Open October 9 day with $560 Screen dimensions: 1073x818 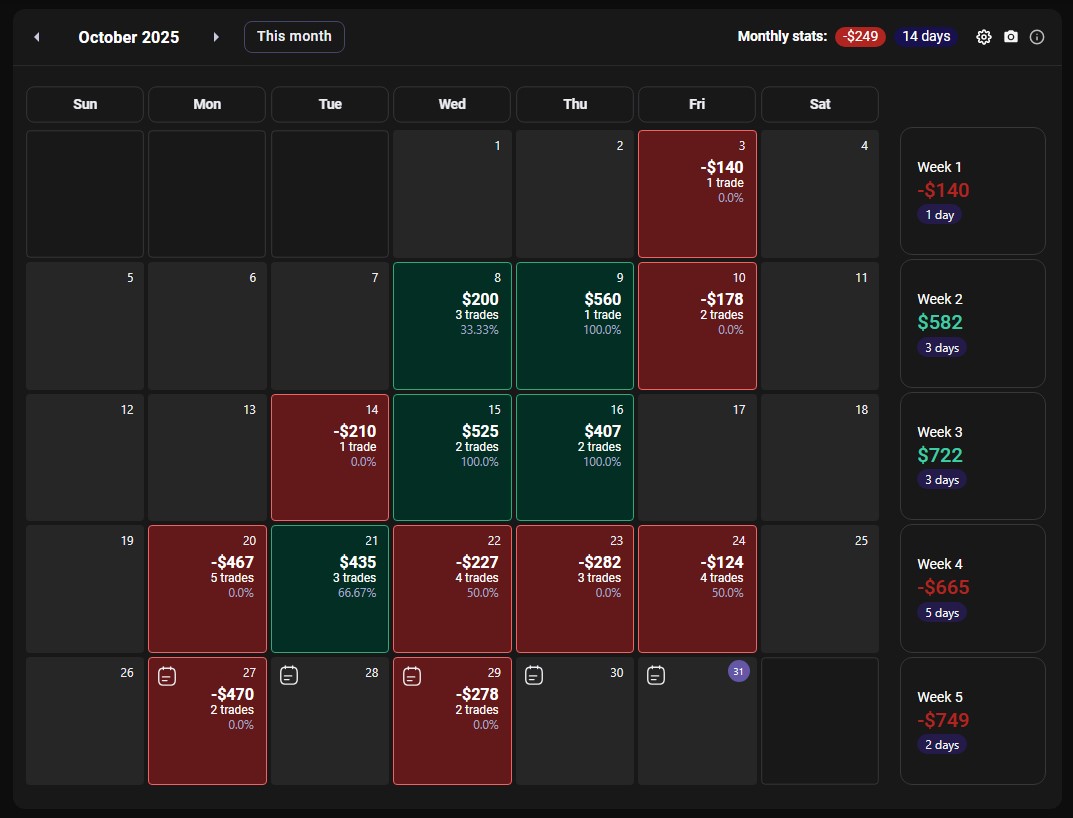[x=575, y=326]
